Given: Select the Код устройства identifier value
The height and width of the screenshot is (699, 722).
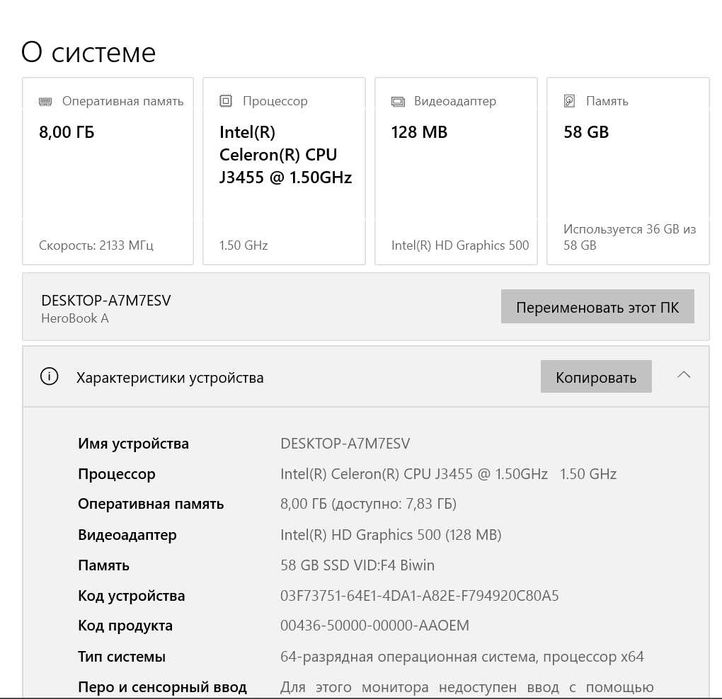Looking at the screenshot, I should coord(419,596).
